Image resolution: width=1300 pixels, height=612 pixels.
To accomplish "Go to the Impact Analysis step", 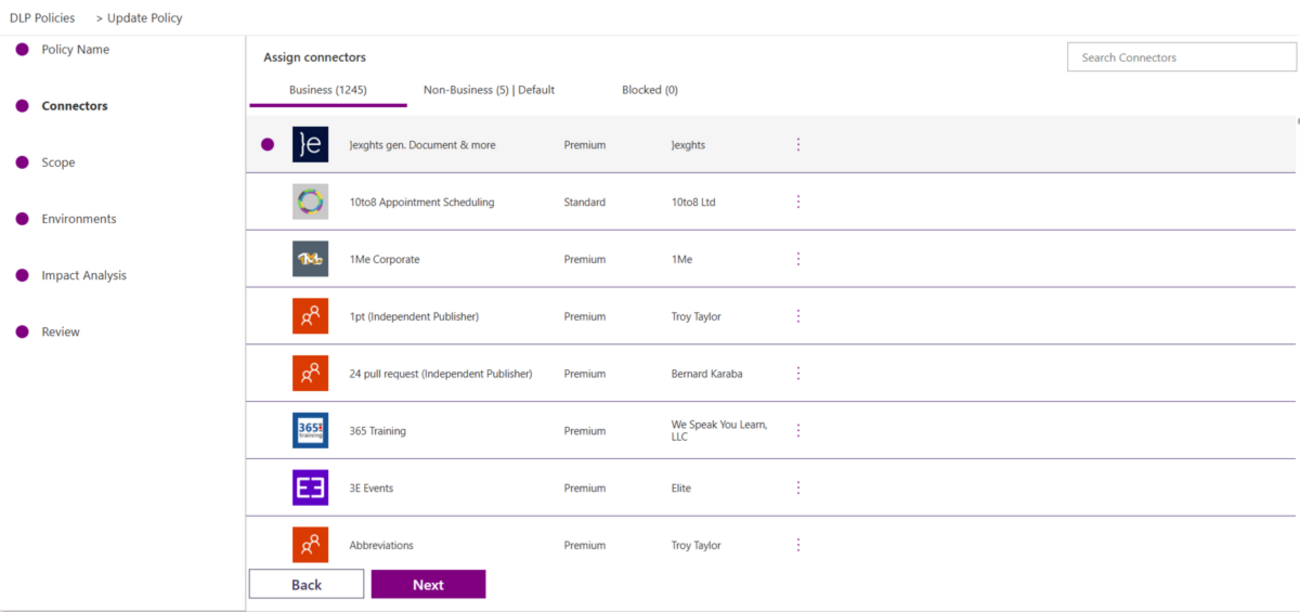I will point(84,275).
